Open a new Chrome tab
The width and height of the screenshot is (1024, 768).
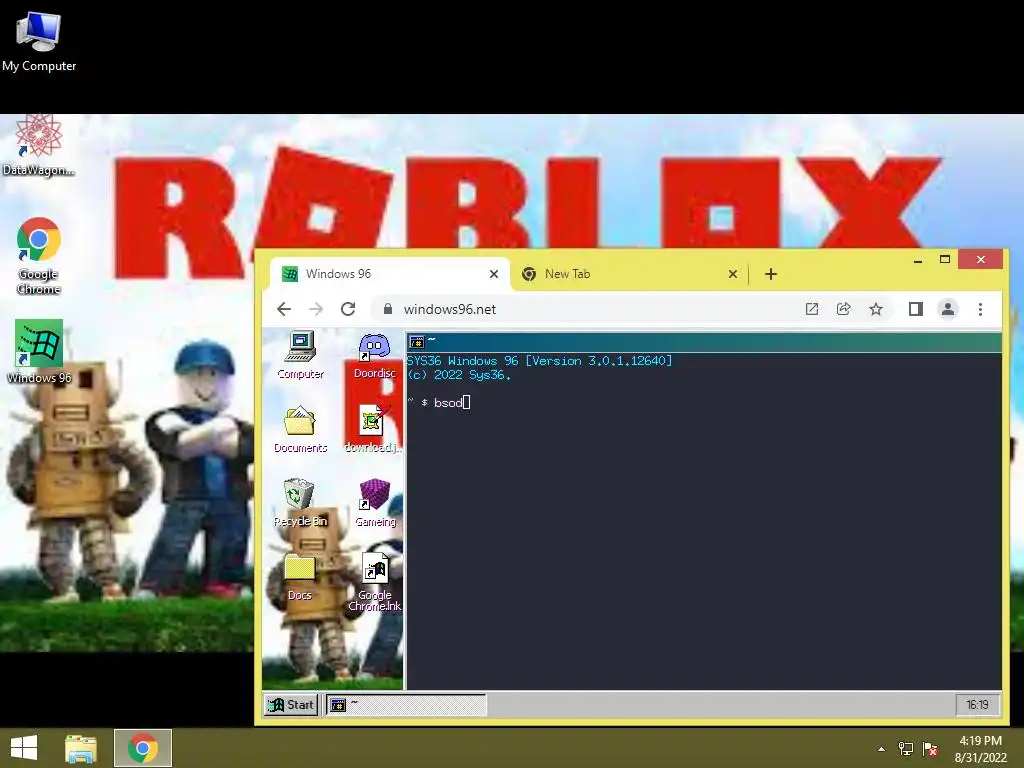click(771, 274)
